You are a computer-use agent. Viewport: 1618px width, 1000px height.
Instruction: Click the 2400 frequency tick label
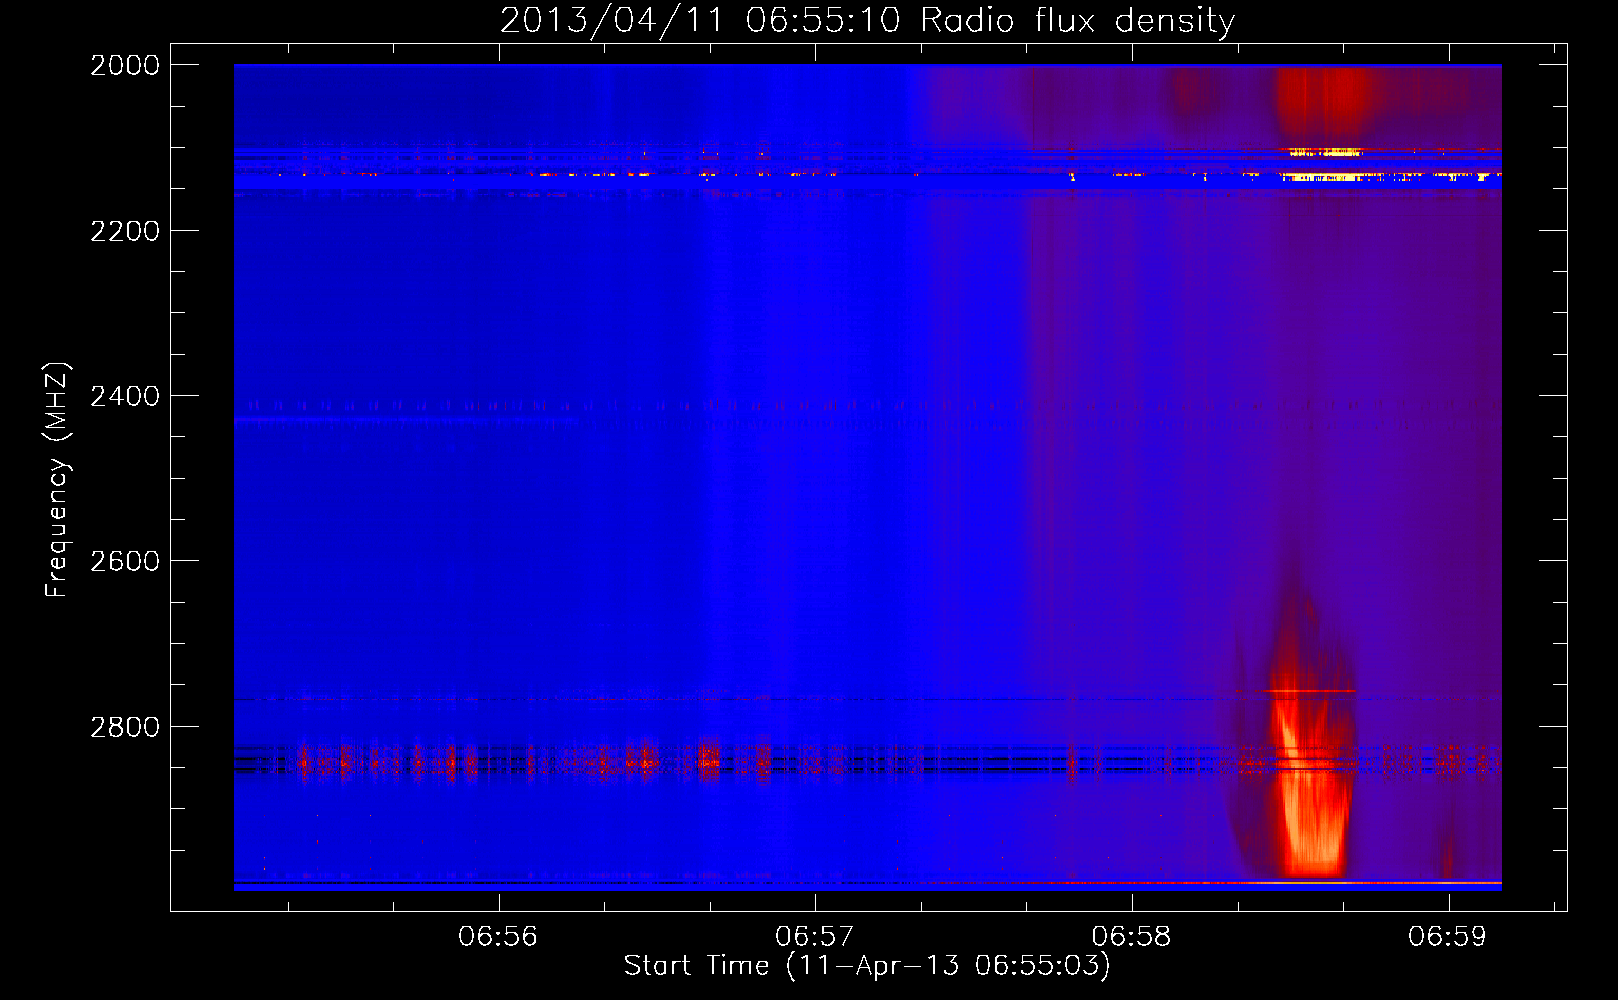click(125, 396)
